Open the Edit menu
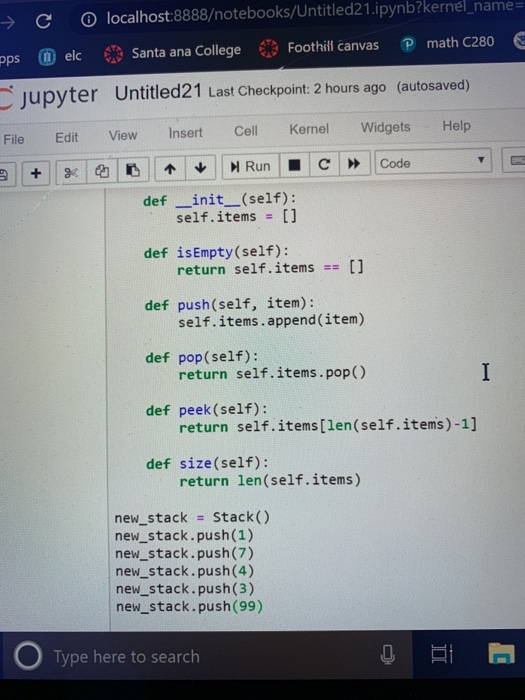 [x=67, y=137]
